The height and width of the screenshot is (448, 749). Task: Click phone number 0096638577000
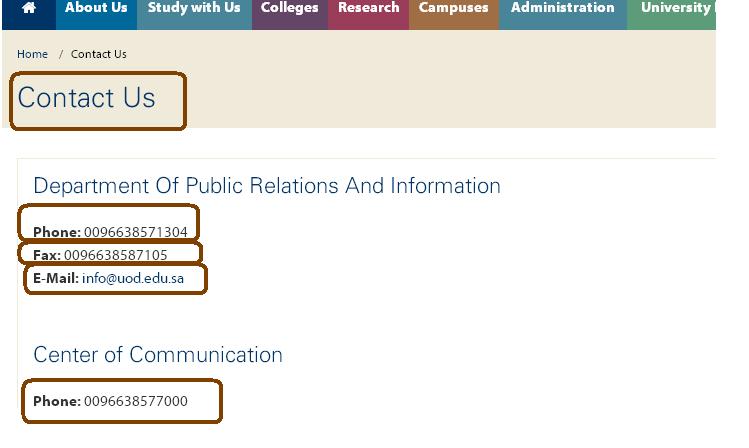pos(135,401)
